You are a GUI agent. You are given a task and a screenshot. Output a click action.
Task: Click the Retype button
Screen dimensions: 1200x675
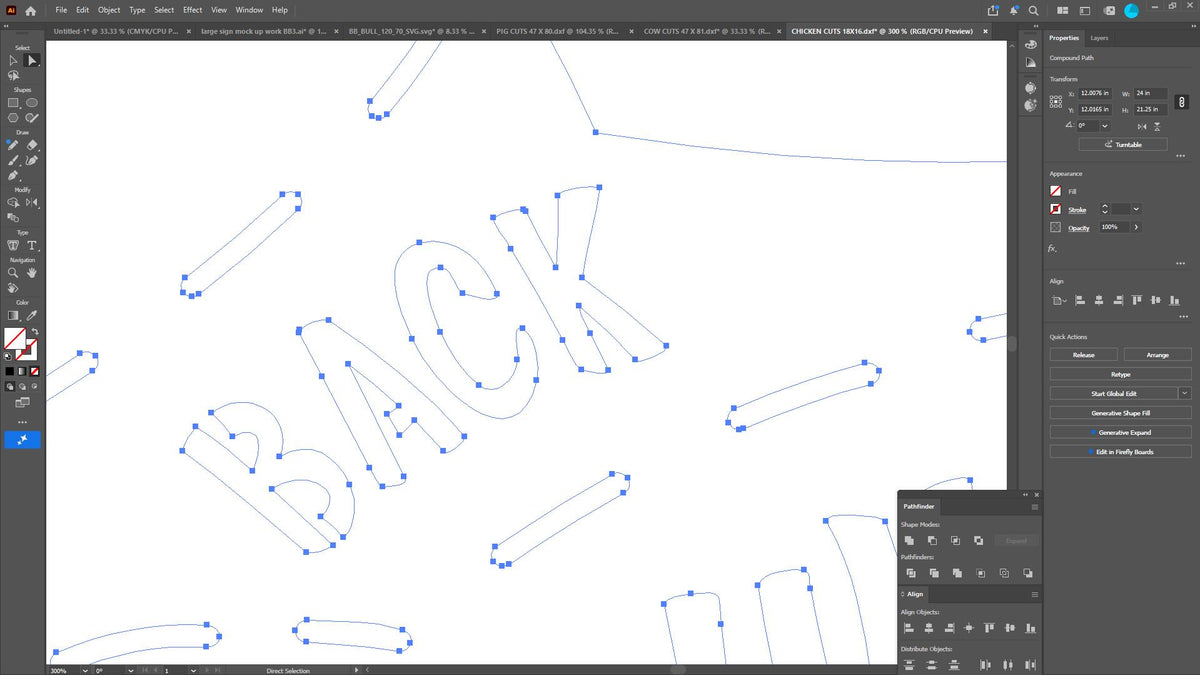pos(1120,374)
